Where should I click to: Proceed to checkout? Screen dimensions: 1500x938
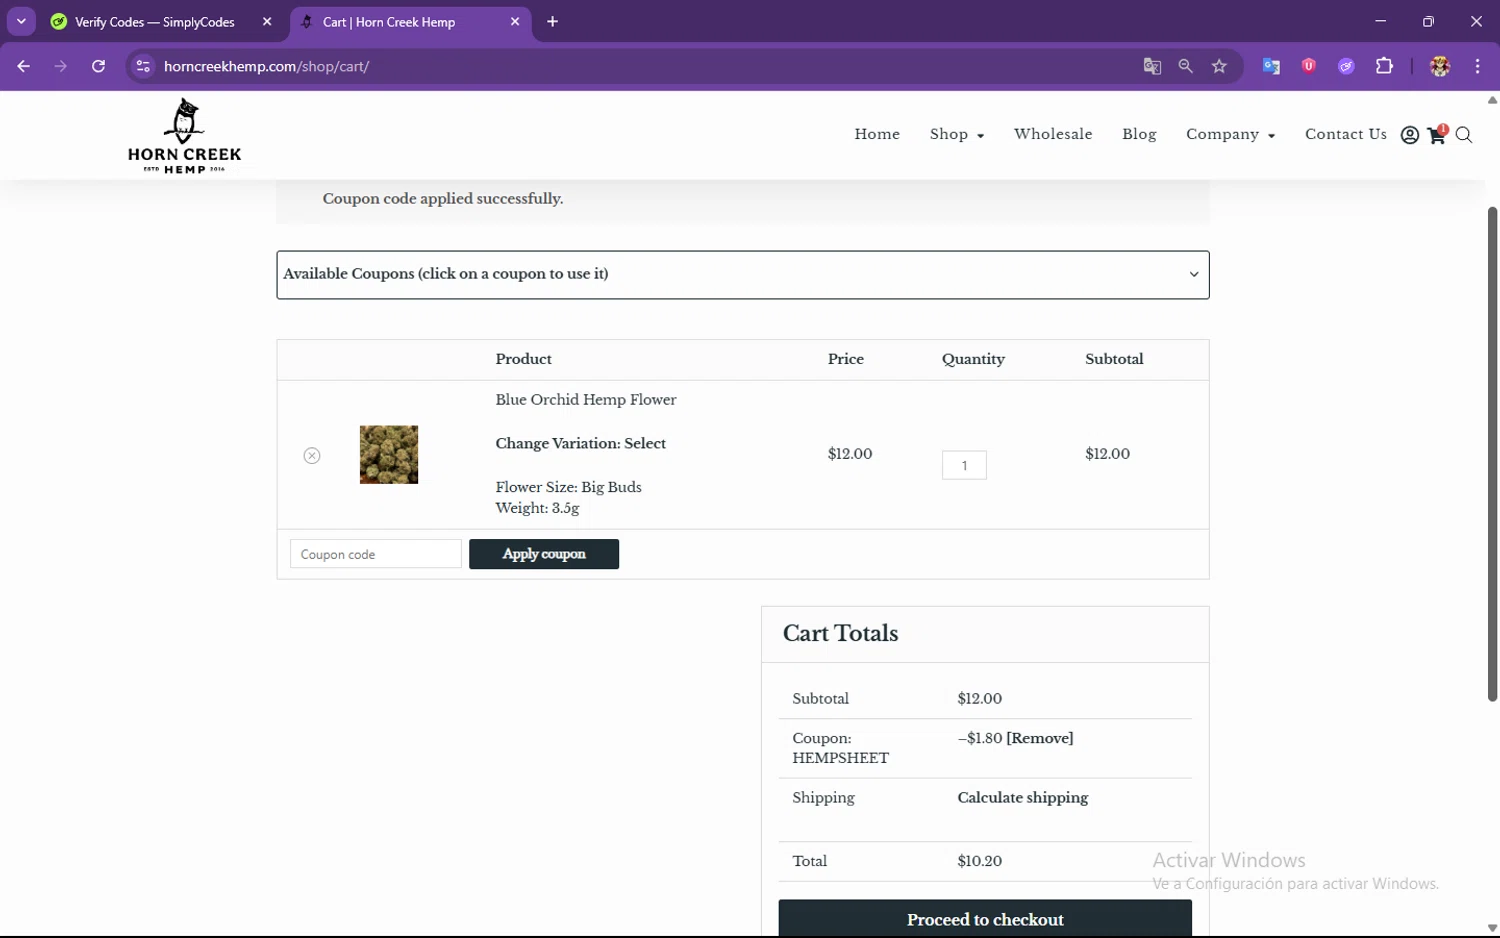(985, 918)
